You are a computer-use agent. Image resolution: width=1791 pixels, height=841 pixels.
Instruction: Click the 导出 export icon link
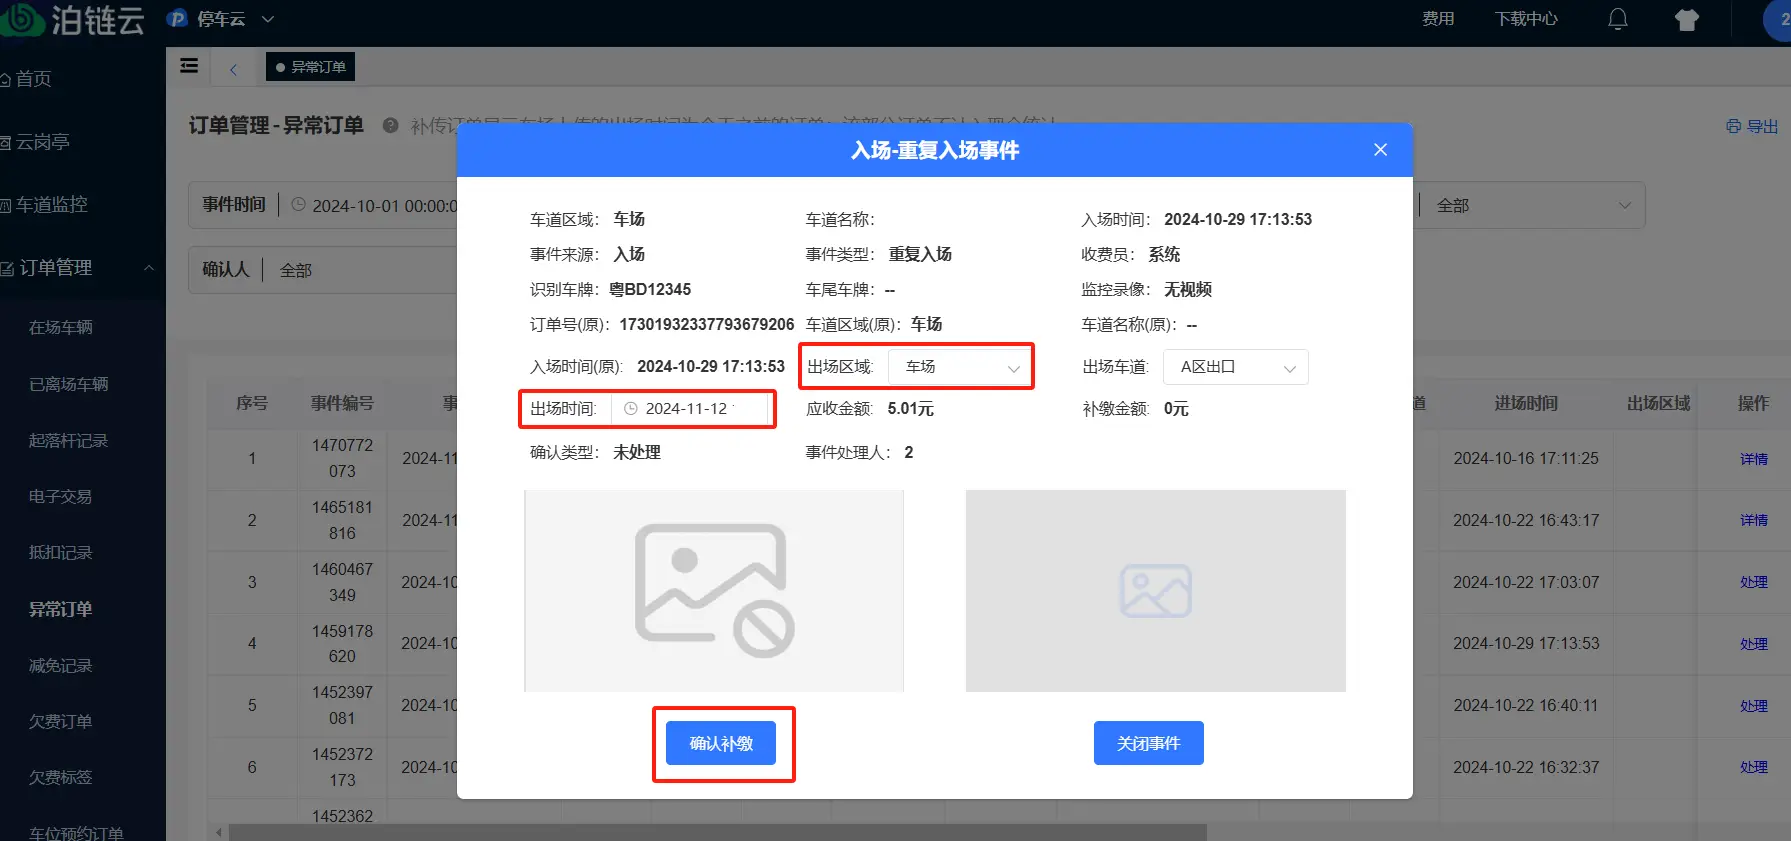click(x=1752, y=127)
